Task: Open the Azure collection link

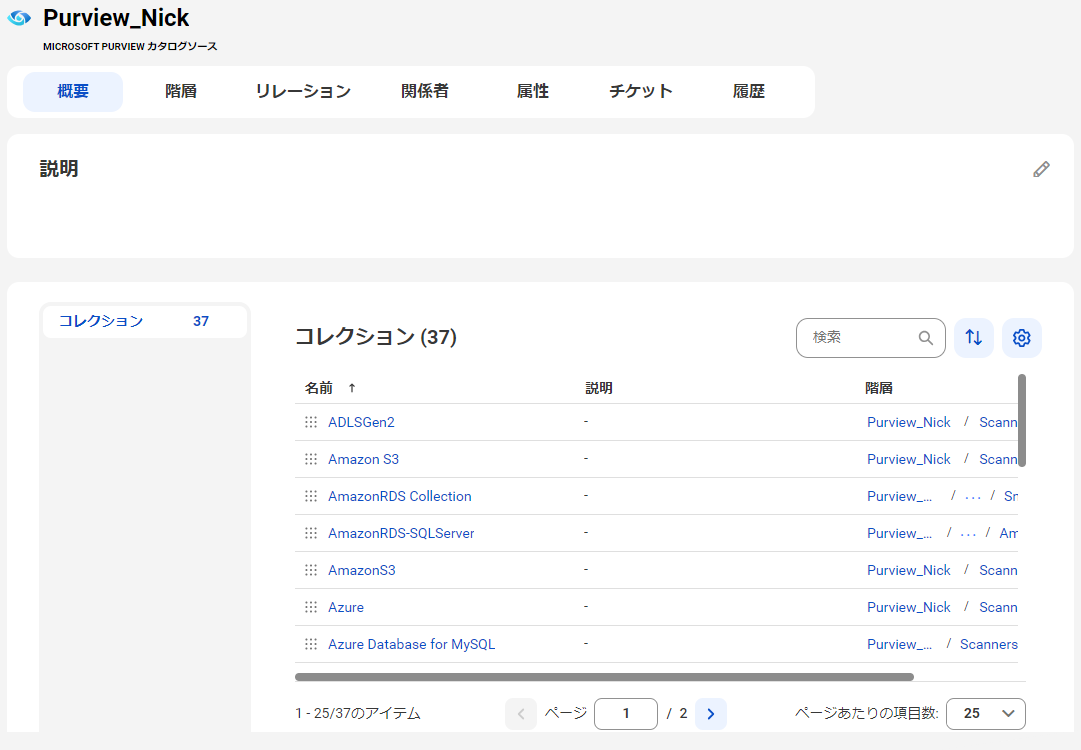Action: point(346,607)
